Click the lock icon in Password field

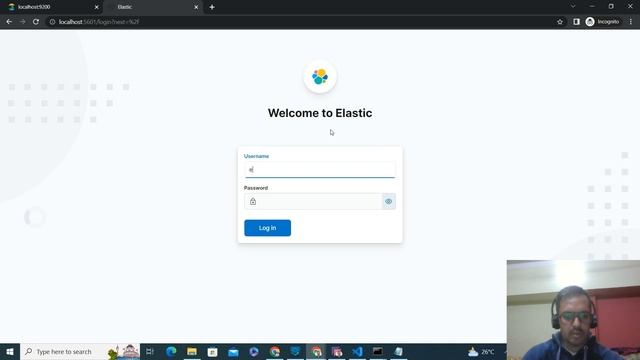coord(253,201)
